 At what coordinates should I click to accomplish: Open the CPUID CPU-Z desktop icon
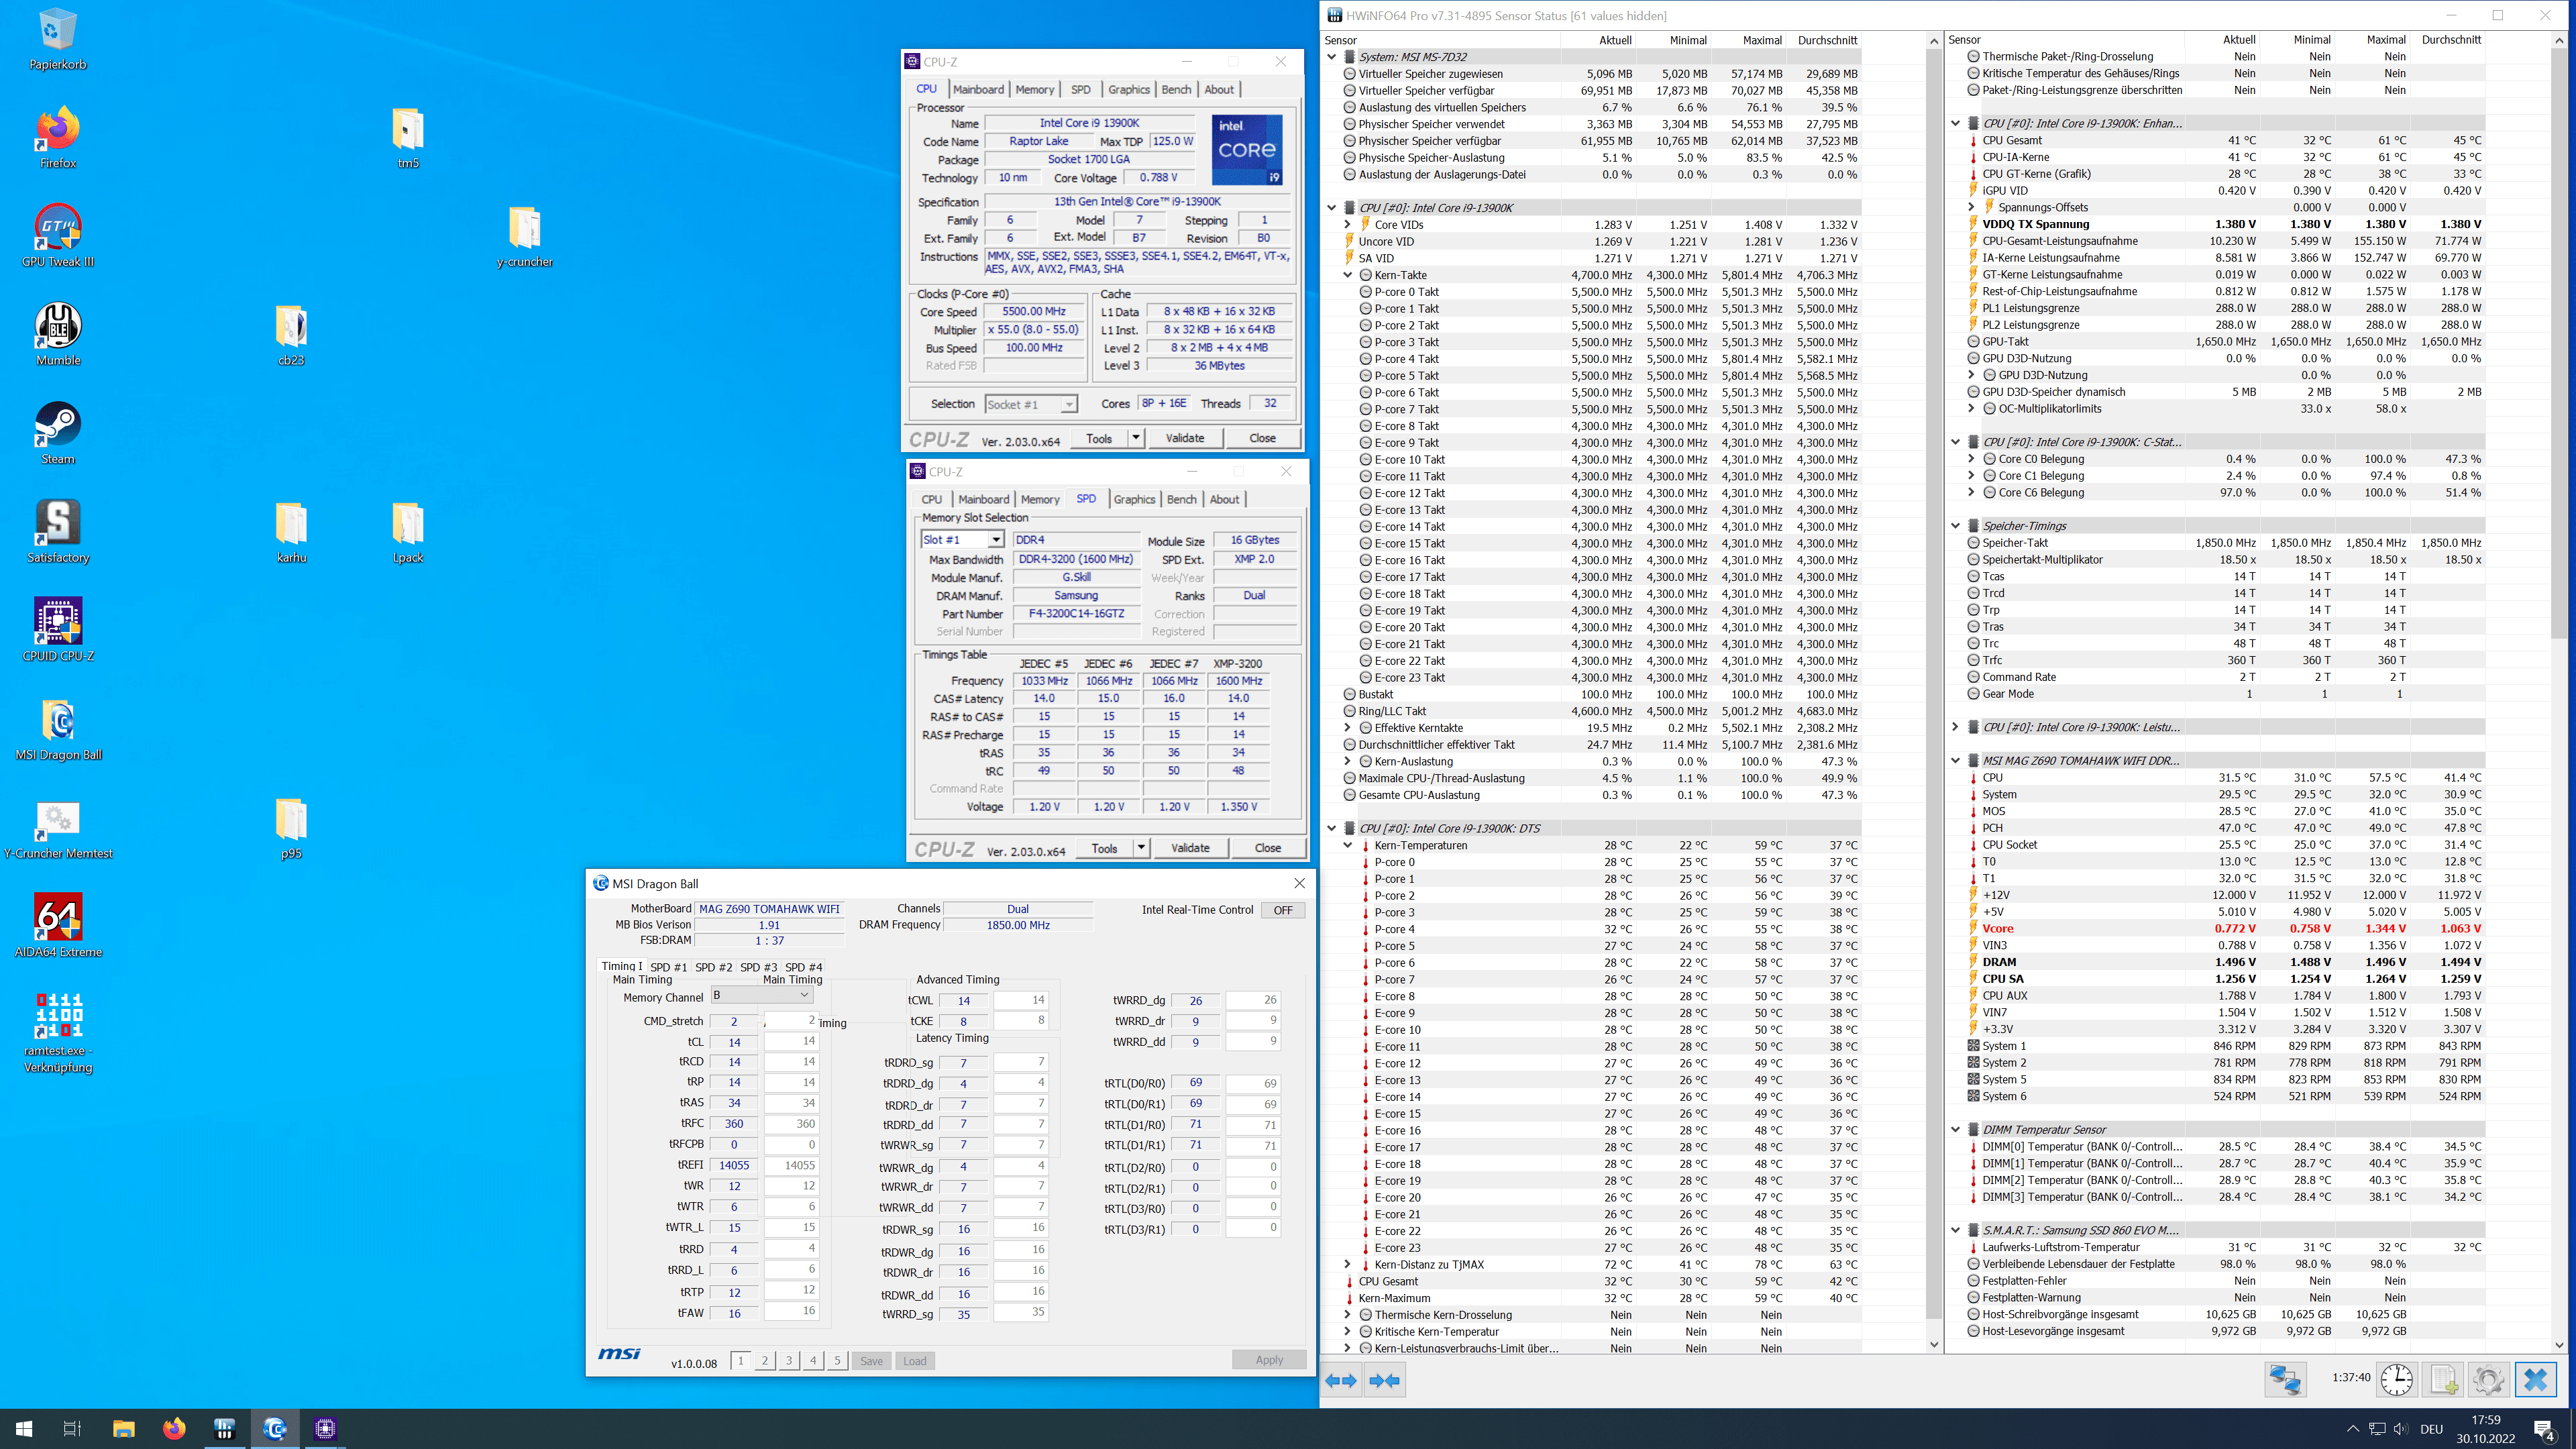[58, 631]
